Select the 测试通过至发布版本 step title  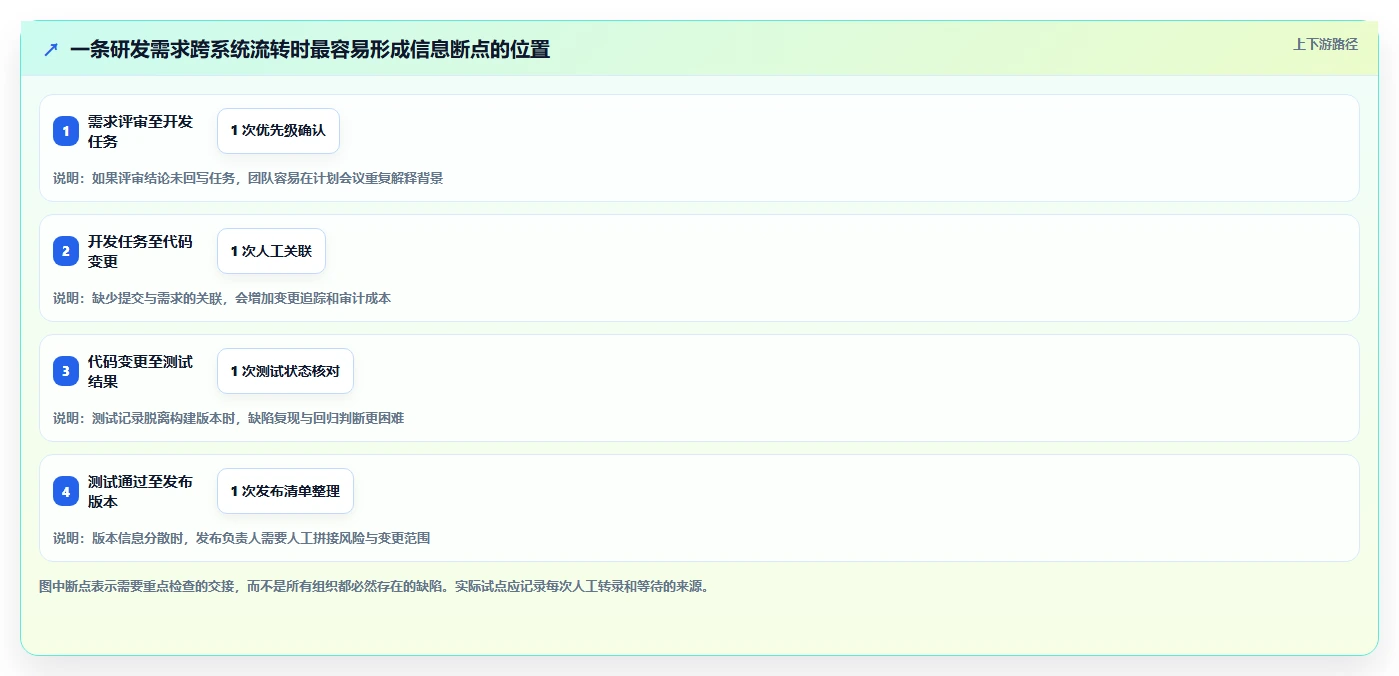point(140,491)
